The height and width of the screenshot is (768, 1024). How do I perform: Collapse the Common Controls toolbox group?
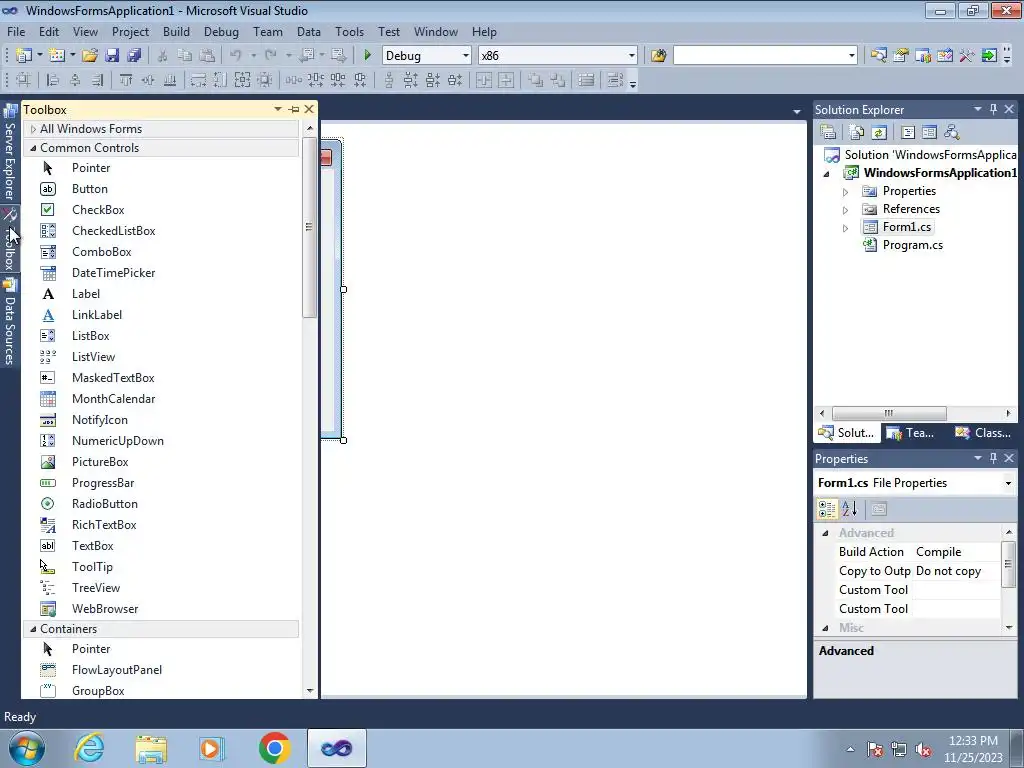coord(33,148)
